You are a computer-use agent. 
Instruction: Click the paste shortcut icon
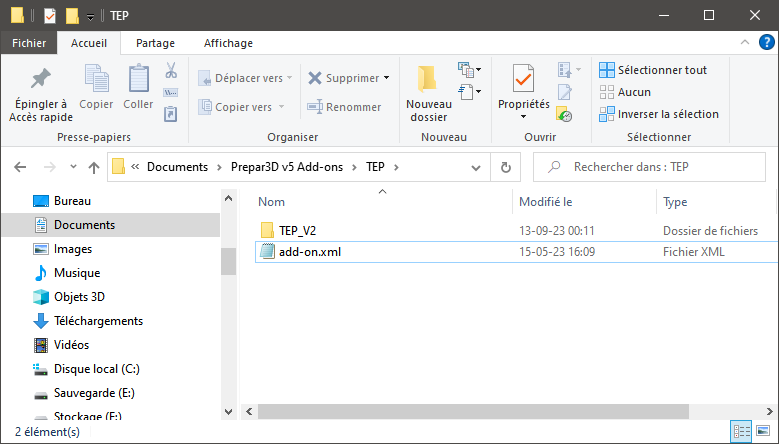[x=171, y=114]
